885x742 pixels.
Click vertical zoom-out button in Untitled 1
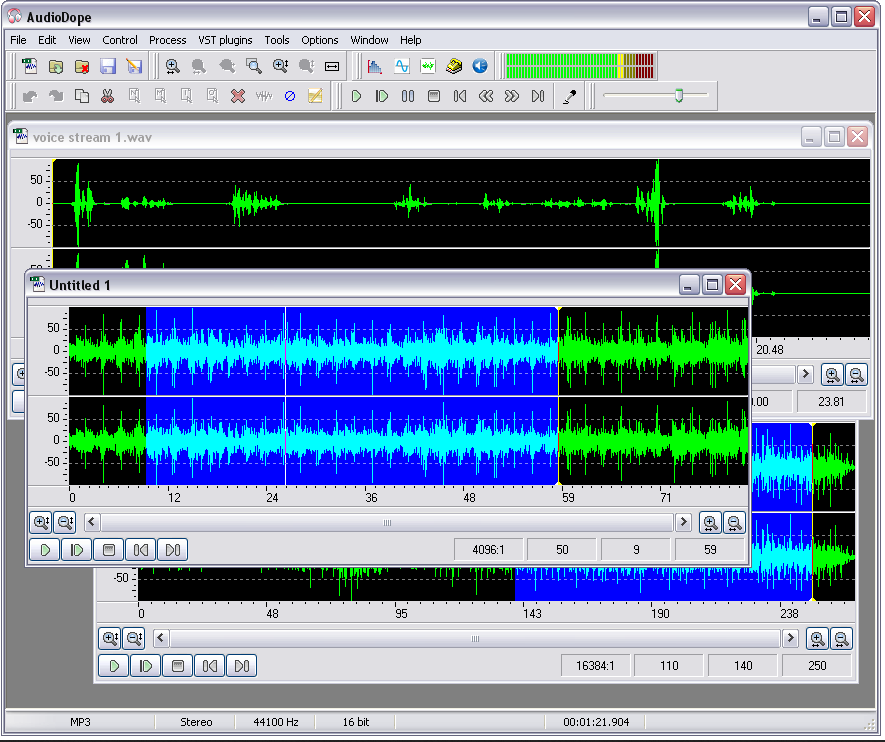click(65, 522)
